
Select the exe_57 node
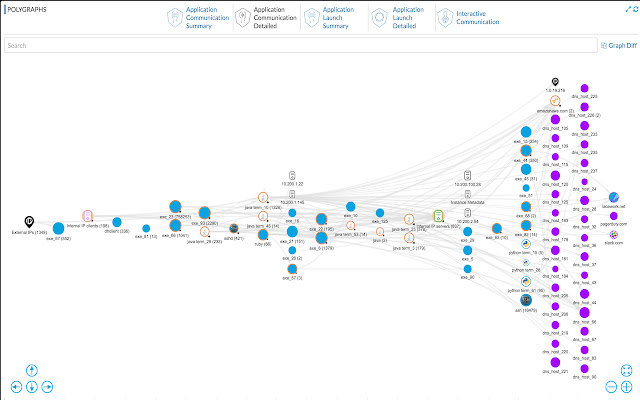(x=292, y=269)
